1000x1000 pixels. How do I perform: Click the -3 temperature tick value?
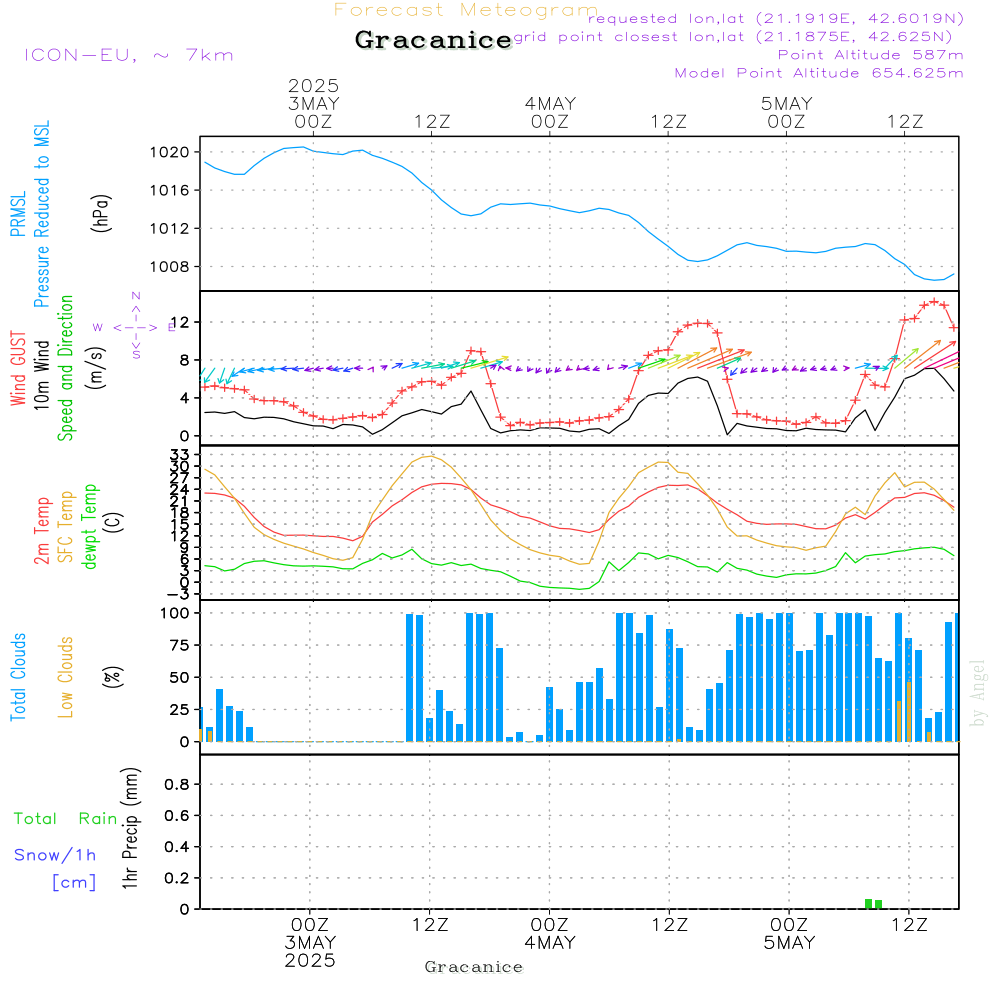[x=178, y=594]
